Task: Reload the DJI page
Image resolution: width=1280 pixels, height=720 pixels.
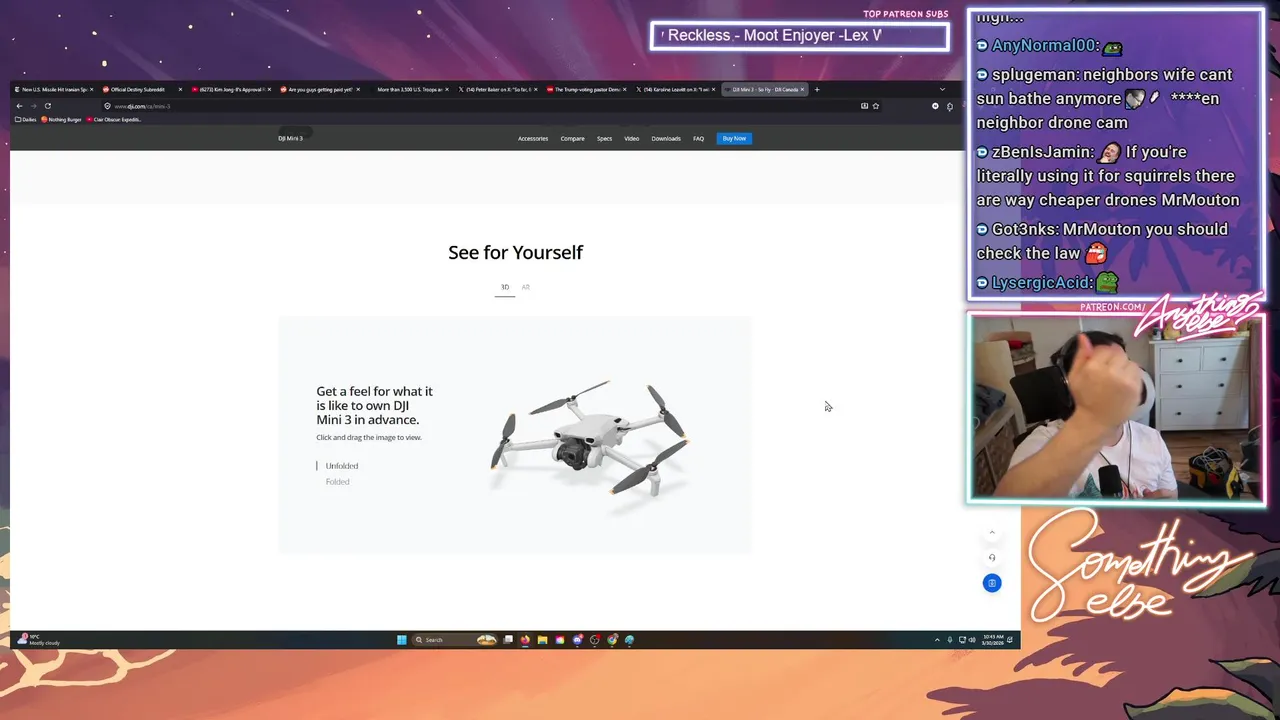Action: (x=47, y=106)
